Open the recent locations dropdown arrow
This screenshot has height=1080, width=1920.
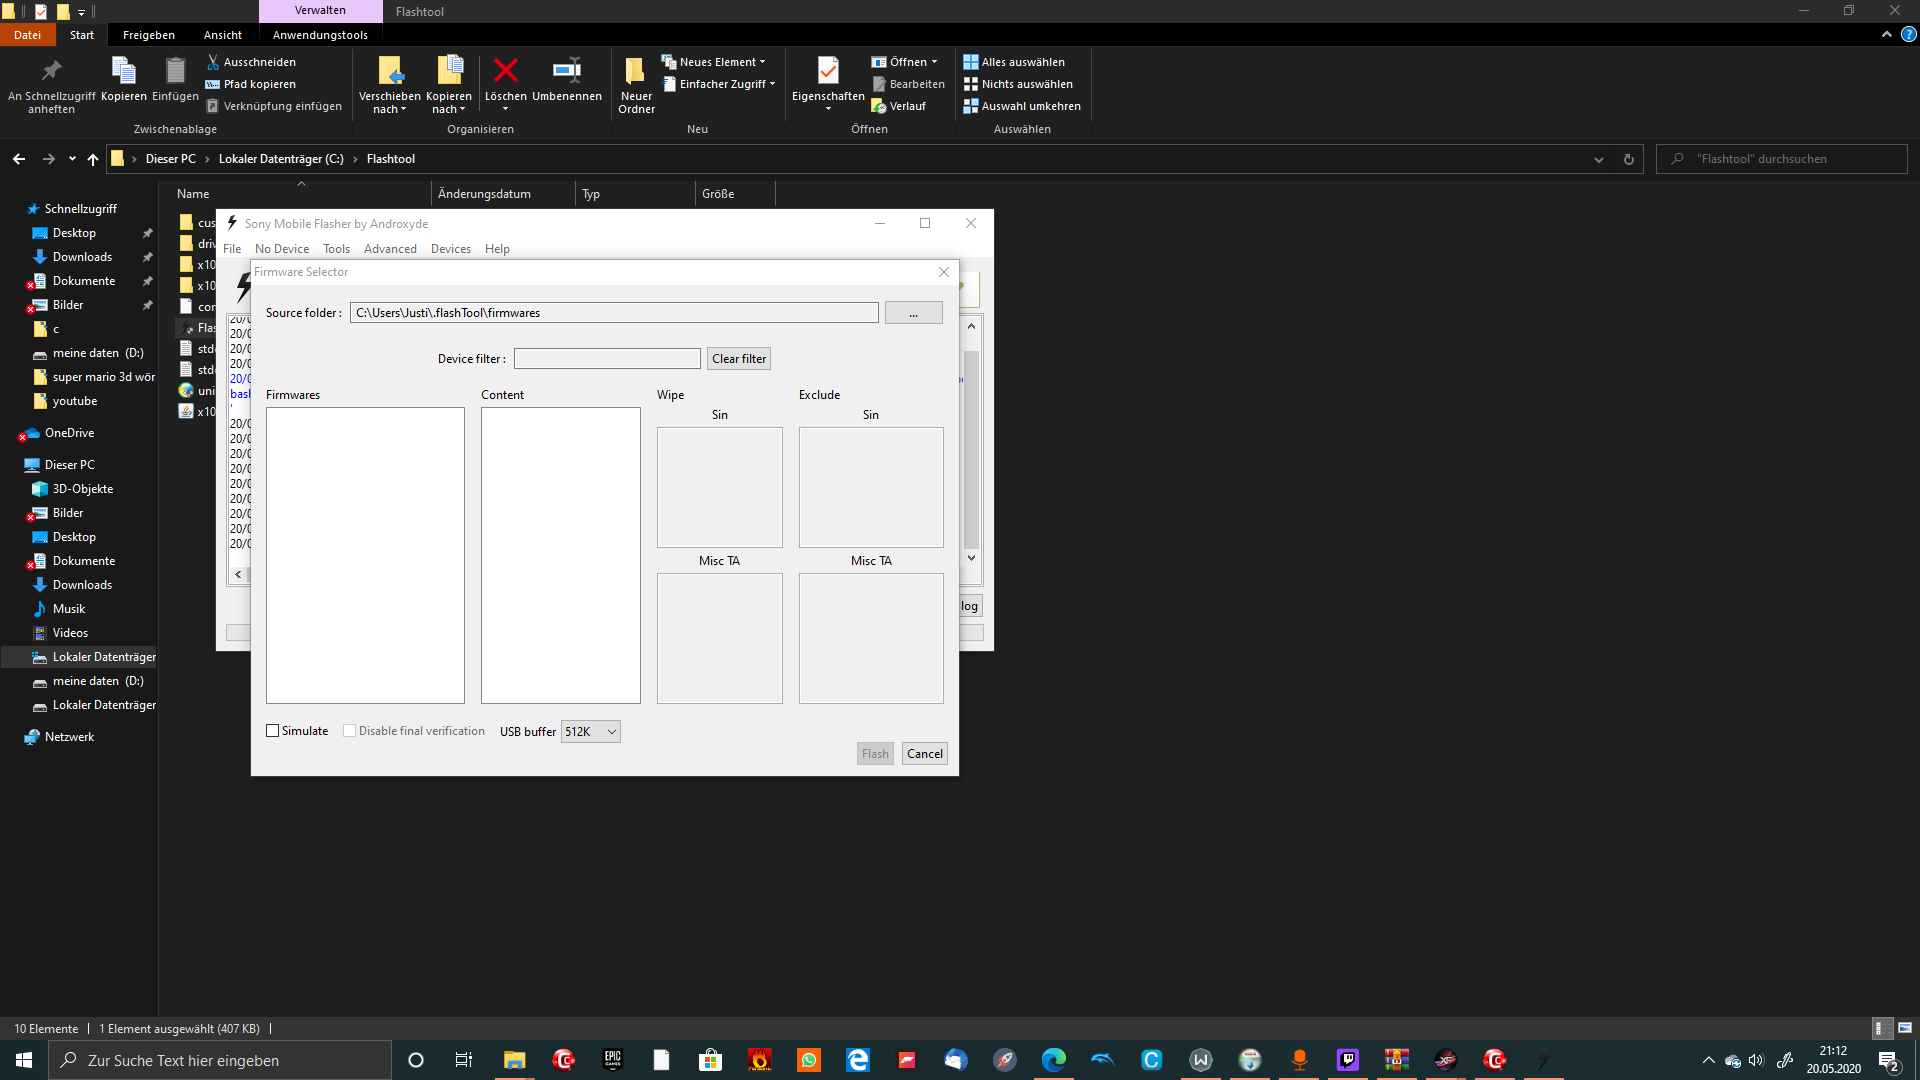(72, 159)
